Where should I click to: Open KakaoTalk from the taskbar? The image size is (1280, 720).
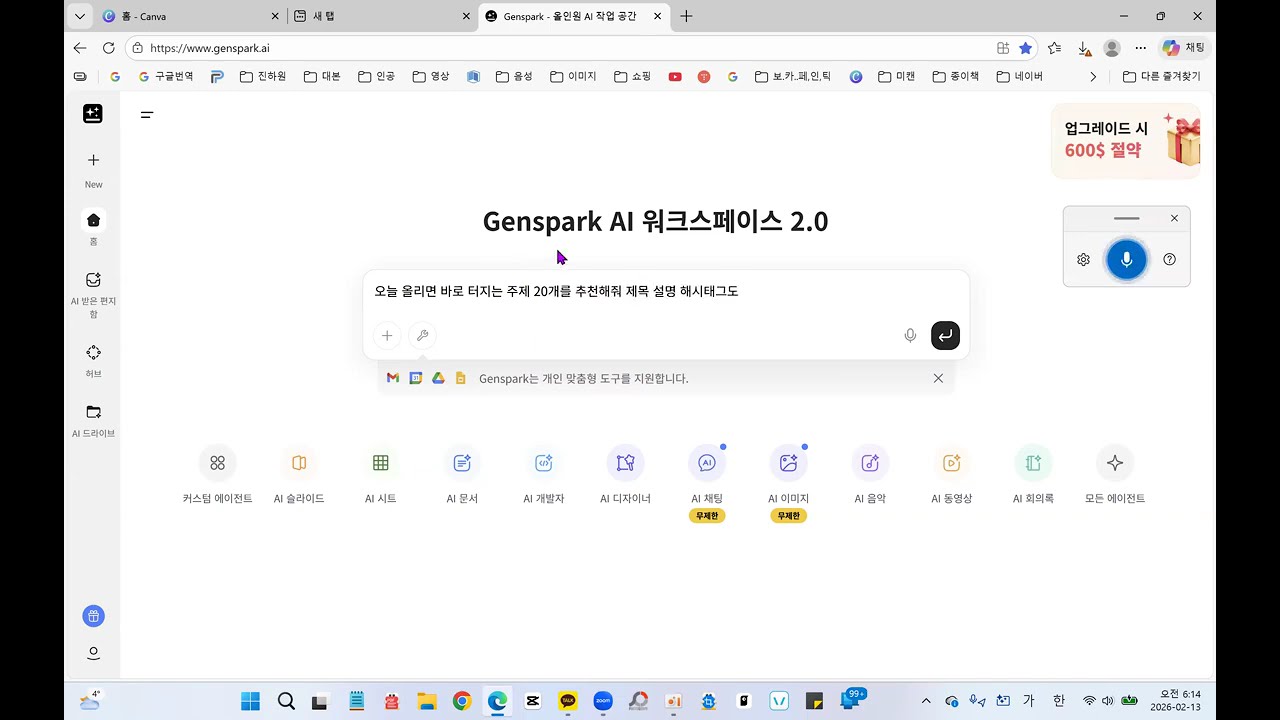[x=568, y=701]
